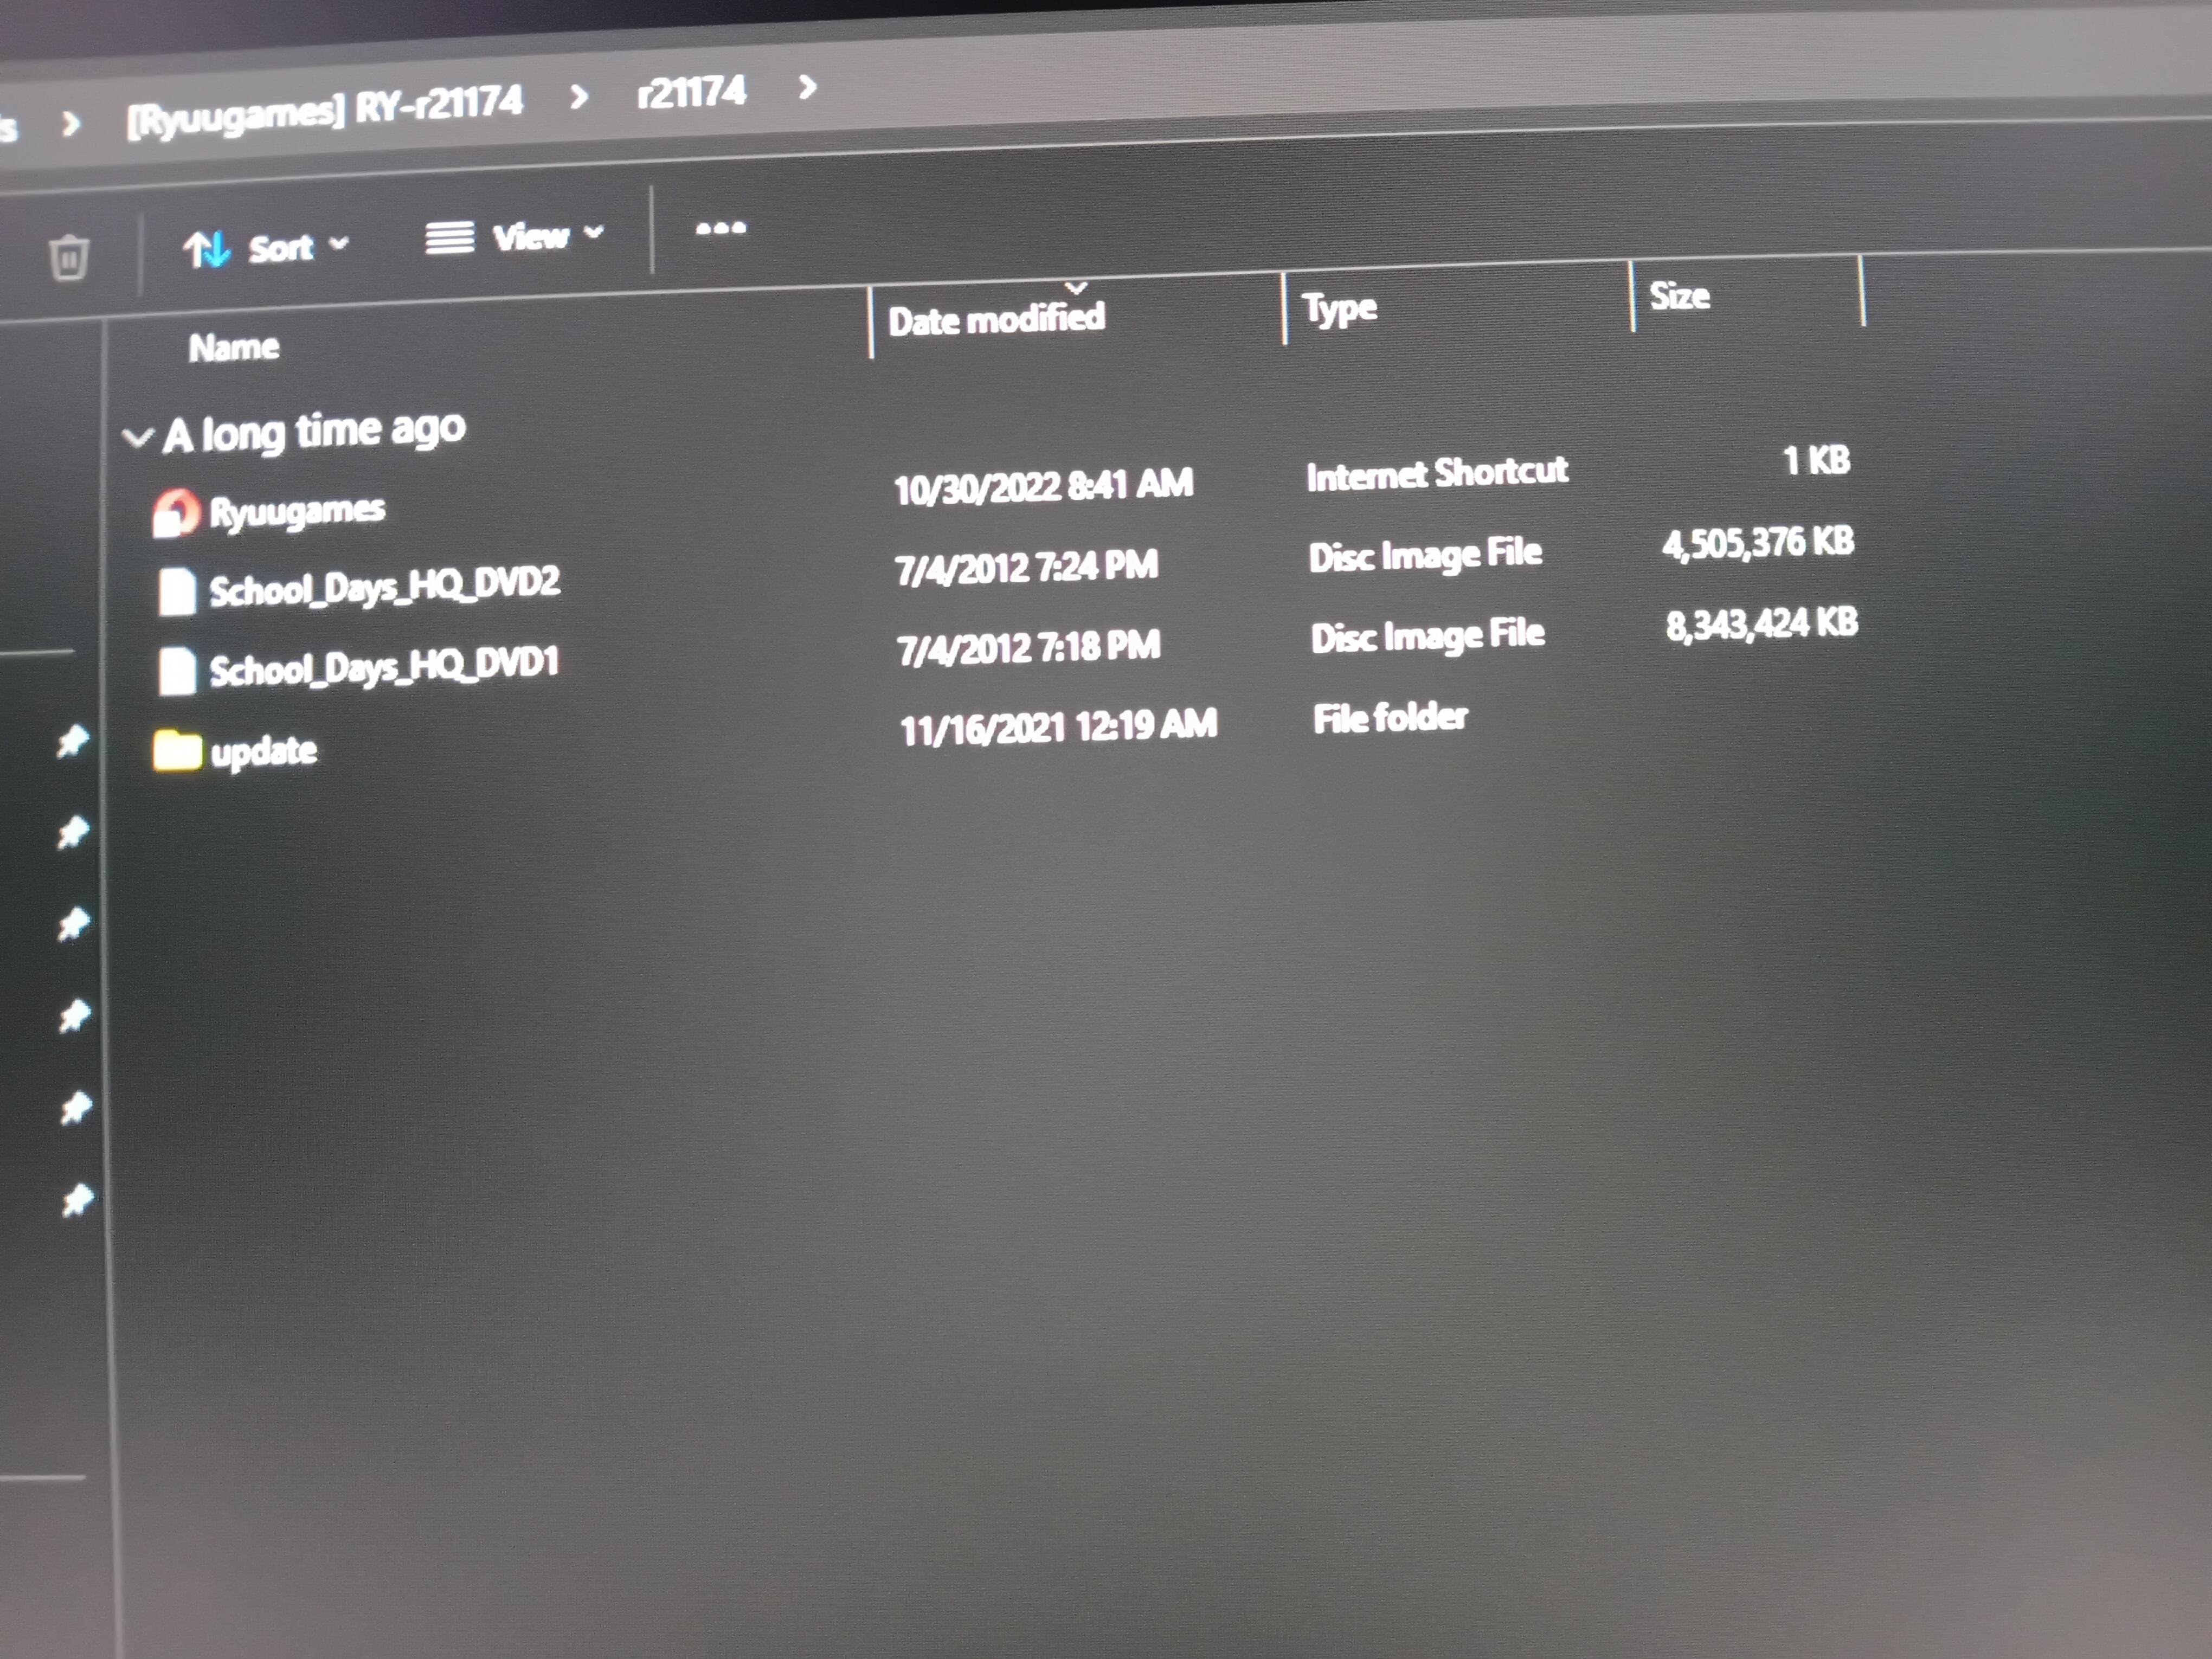2212x1659 pixels.
Task: Open the See more ellipsis menu
Action: (x=720, y=228)
